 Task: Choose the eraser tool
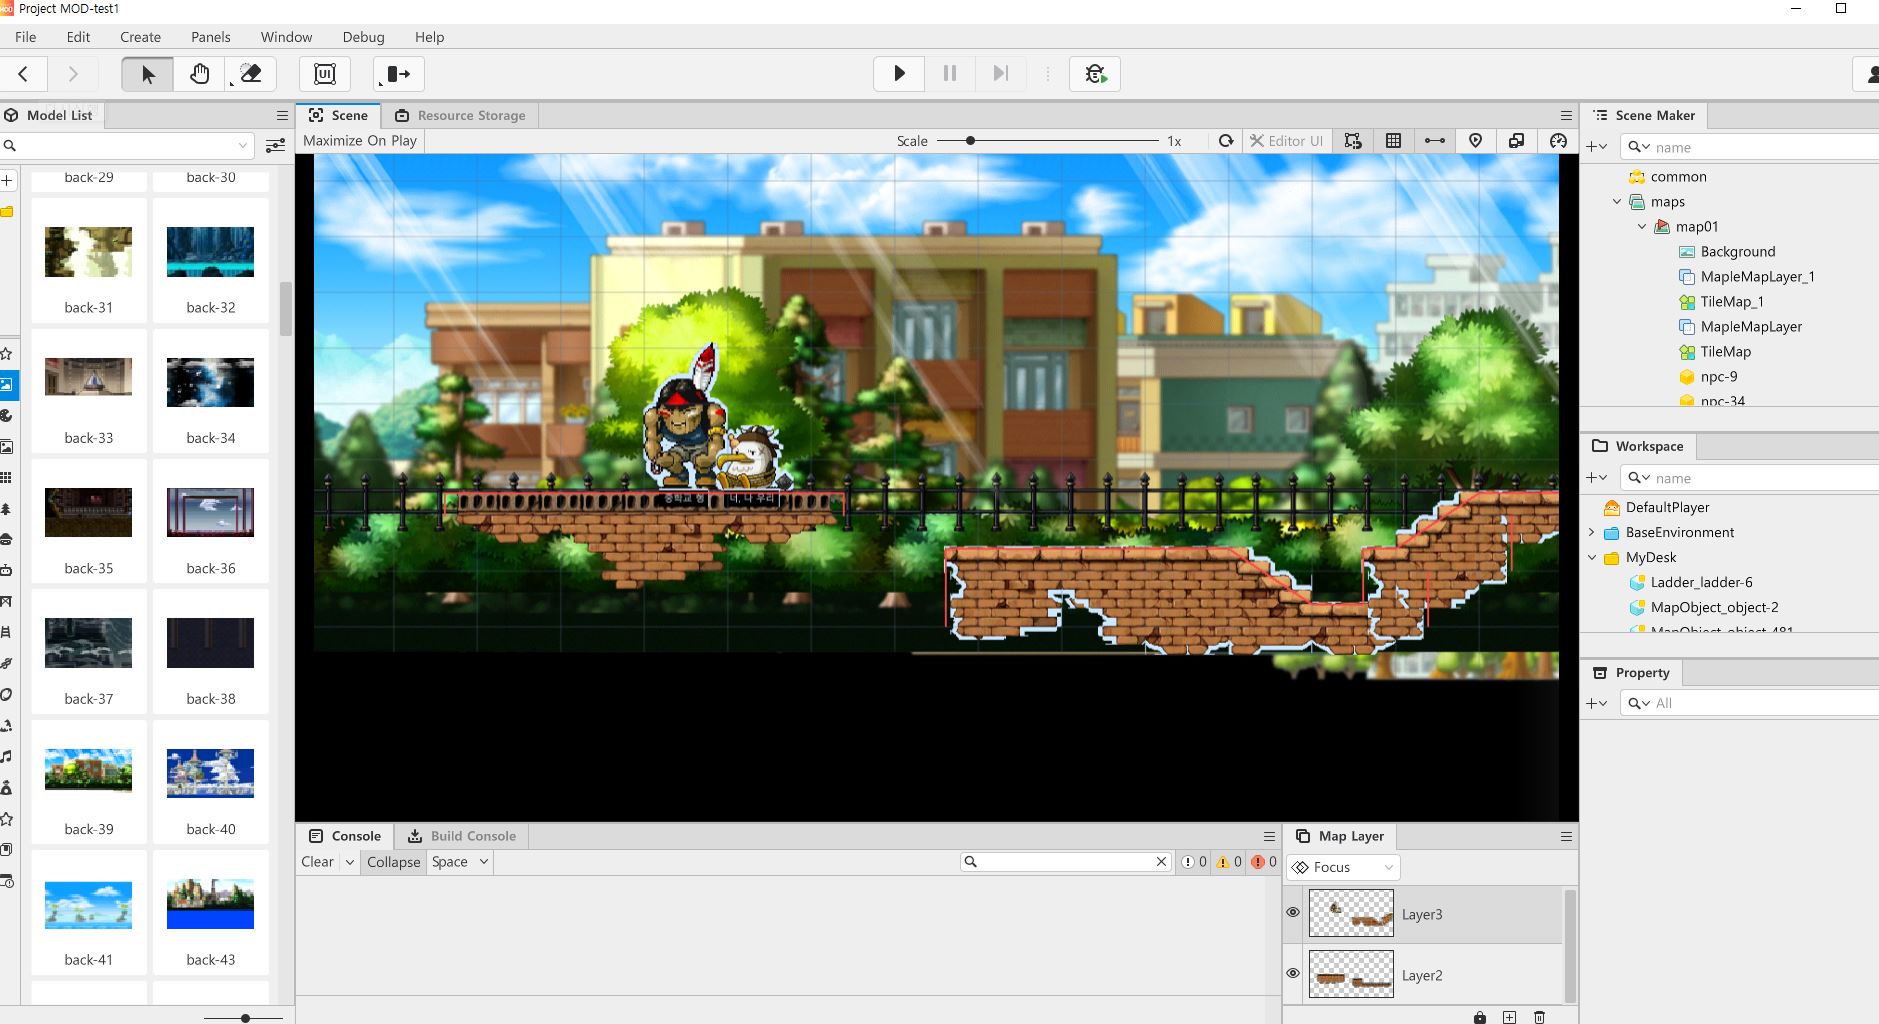pyautogui.click(x=251, y=74)
